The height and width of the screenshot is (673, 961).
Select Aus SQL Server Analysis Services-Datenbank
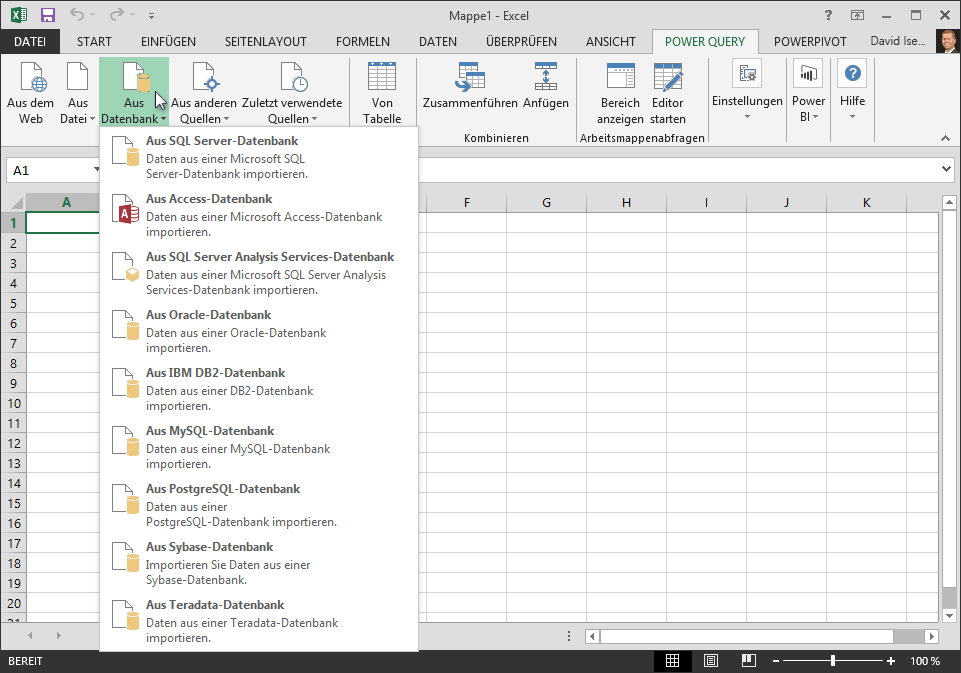click(259, 273)
